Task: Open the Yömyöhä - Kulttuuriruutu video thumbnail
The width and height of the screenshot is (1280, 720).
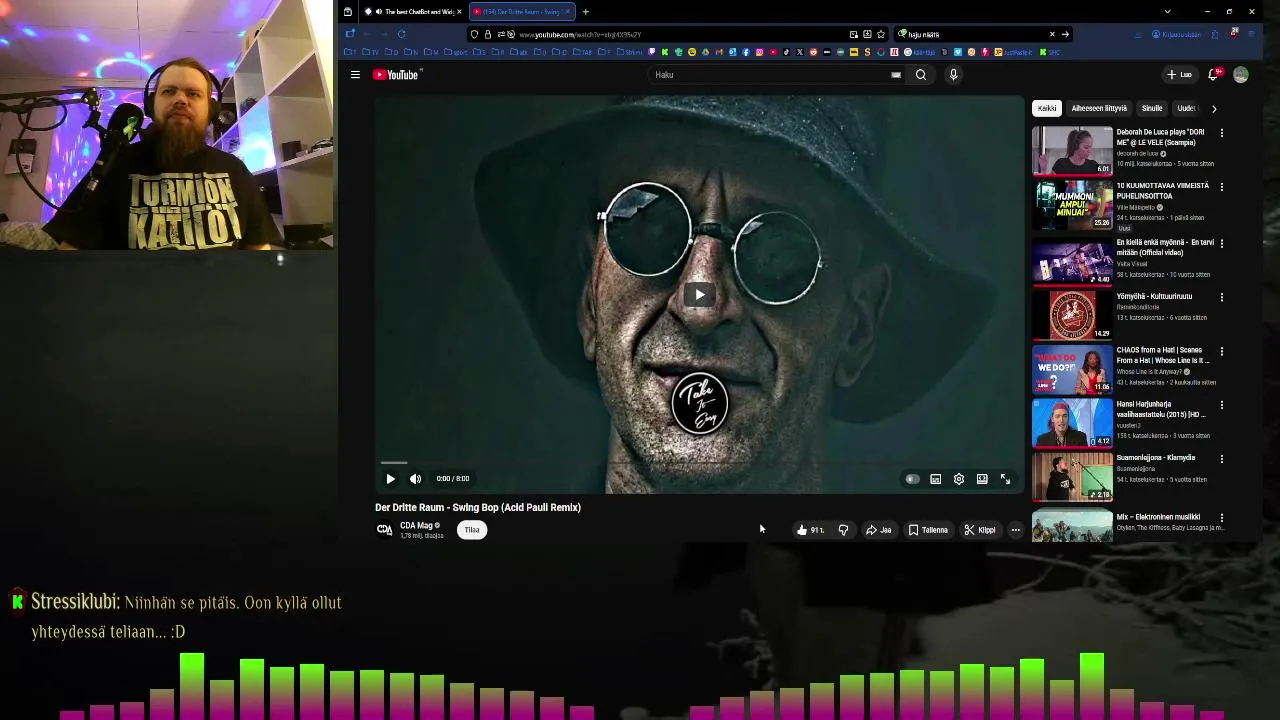Action: click(1072, 314)
